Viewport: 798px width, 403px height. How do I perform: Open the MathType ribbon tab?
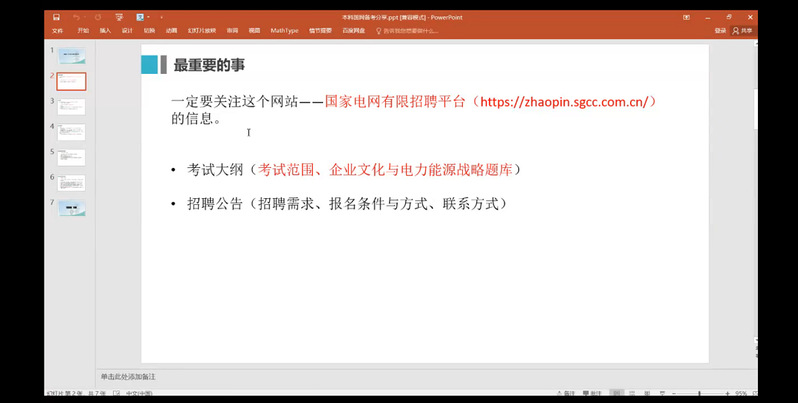point(285,31)
